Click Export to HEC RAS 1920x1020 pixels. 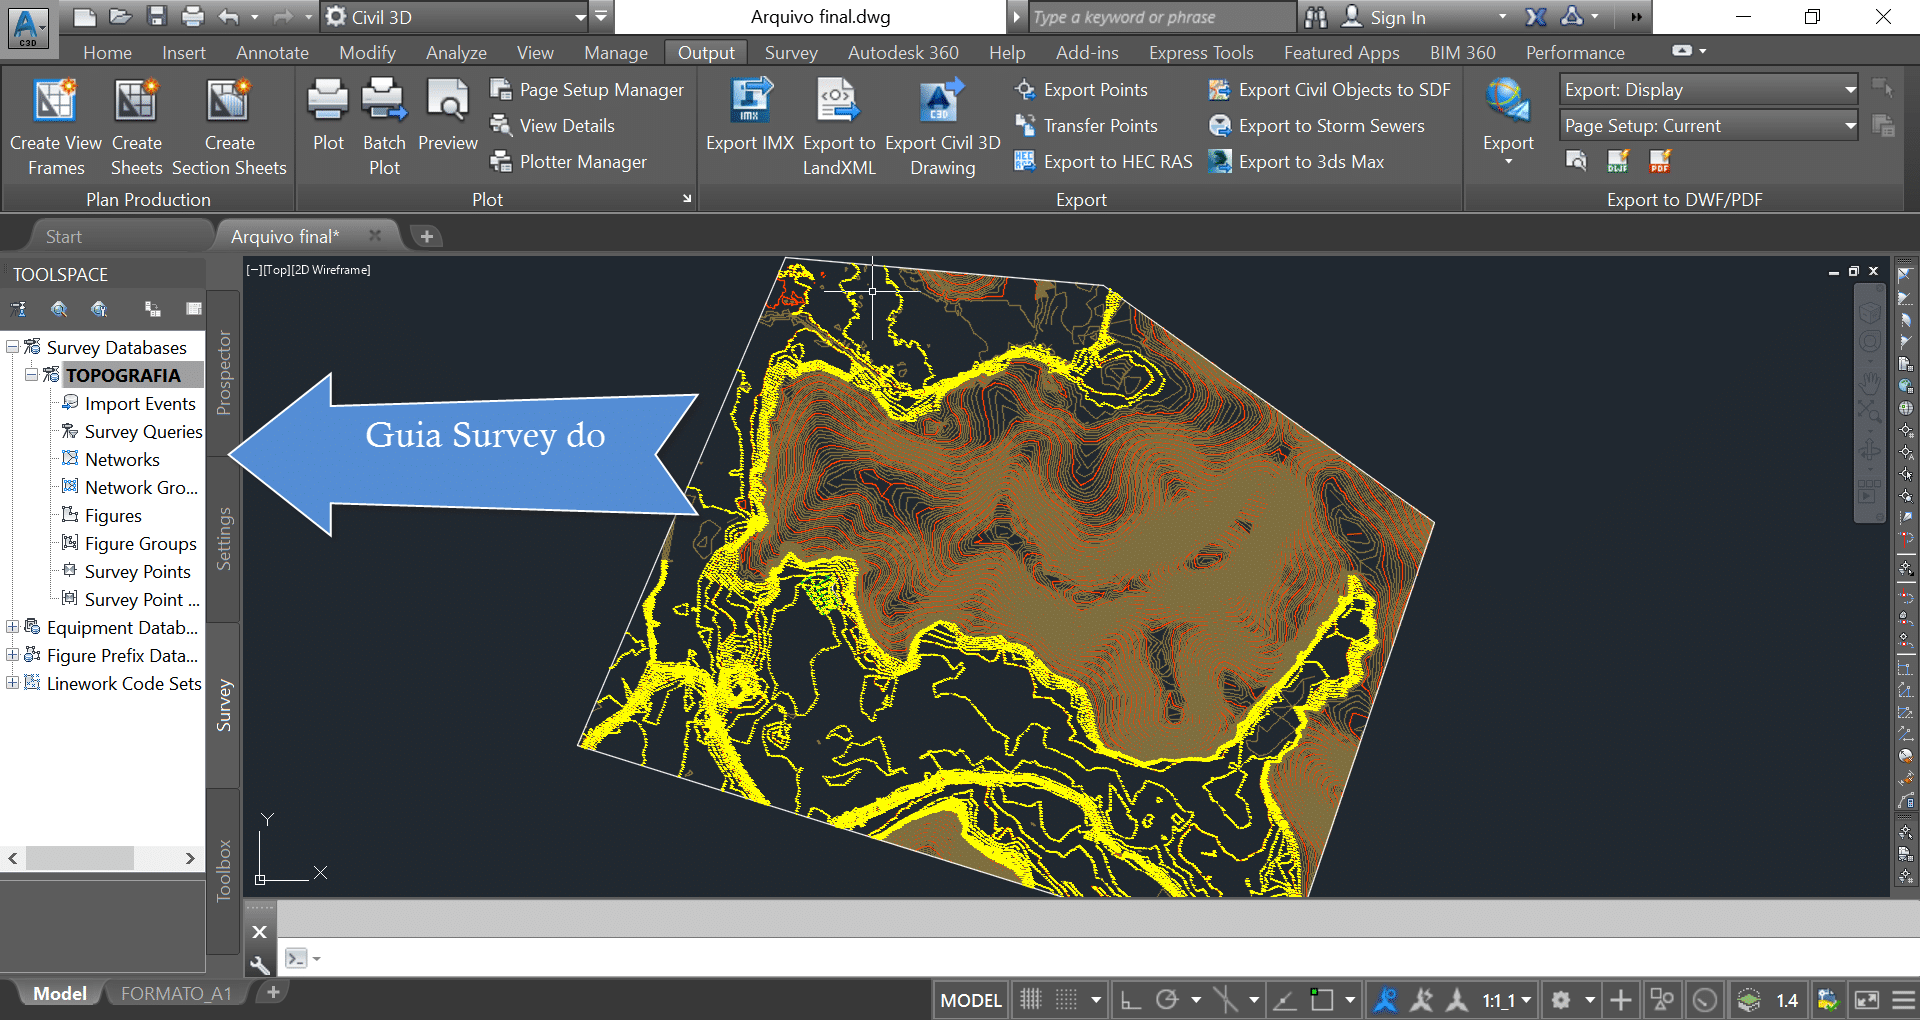click(x=1117, y=162)
